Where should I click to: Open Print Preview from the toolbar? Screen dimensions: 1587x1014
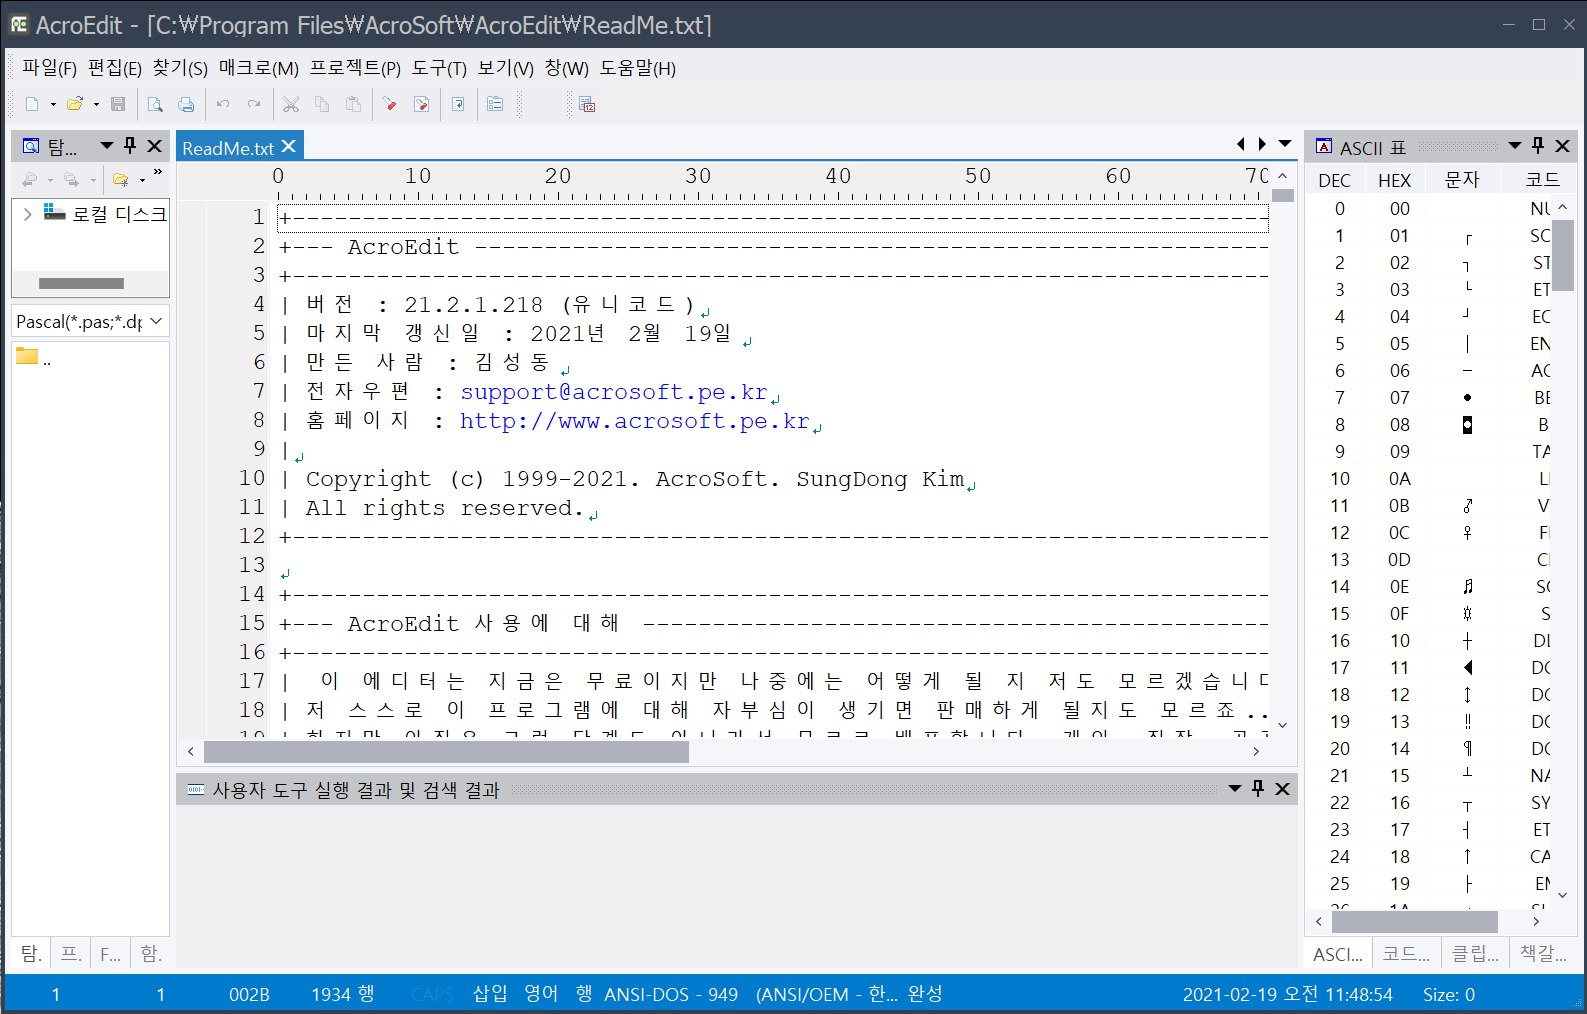155,104
